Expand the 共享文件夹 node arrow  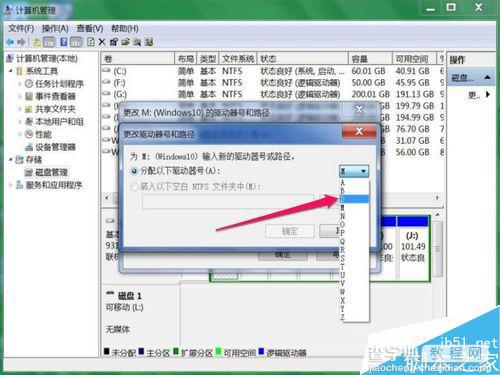(x=20, y=109)
